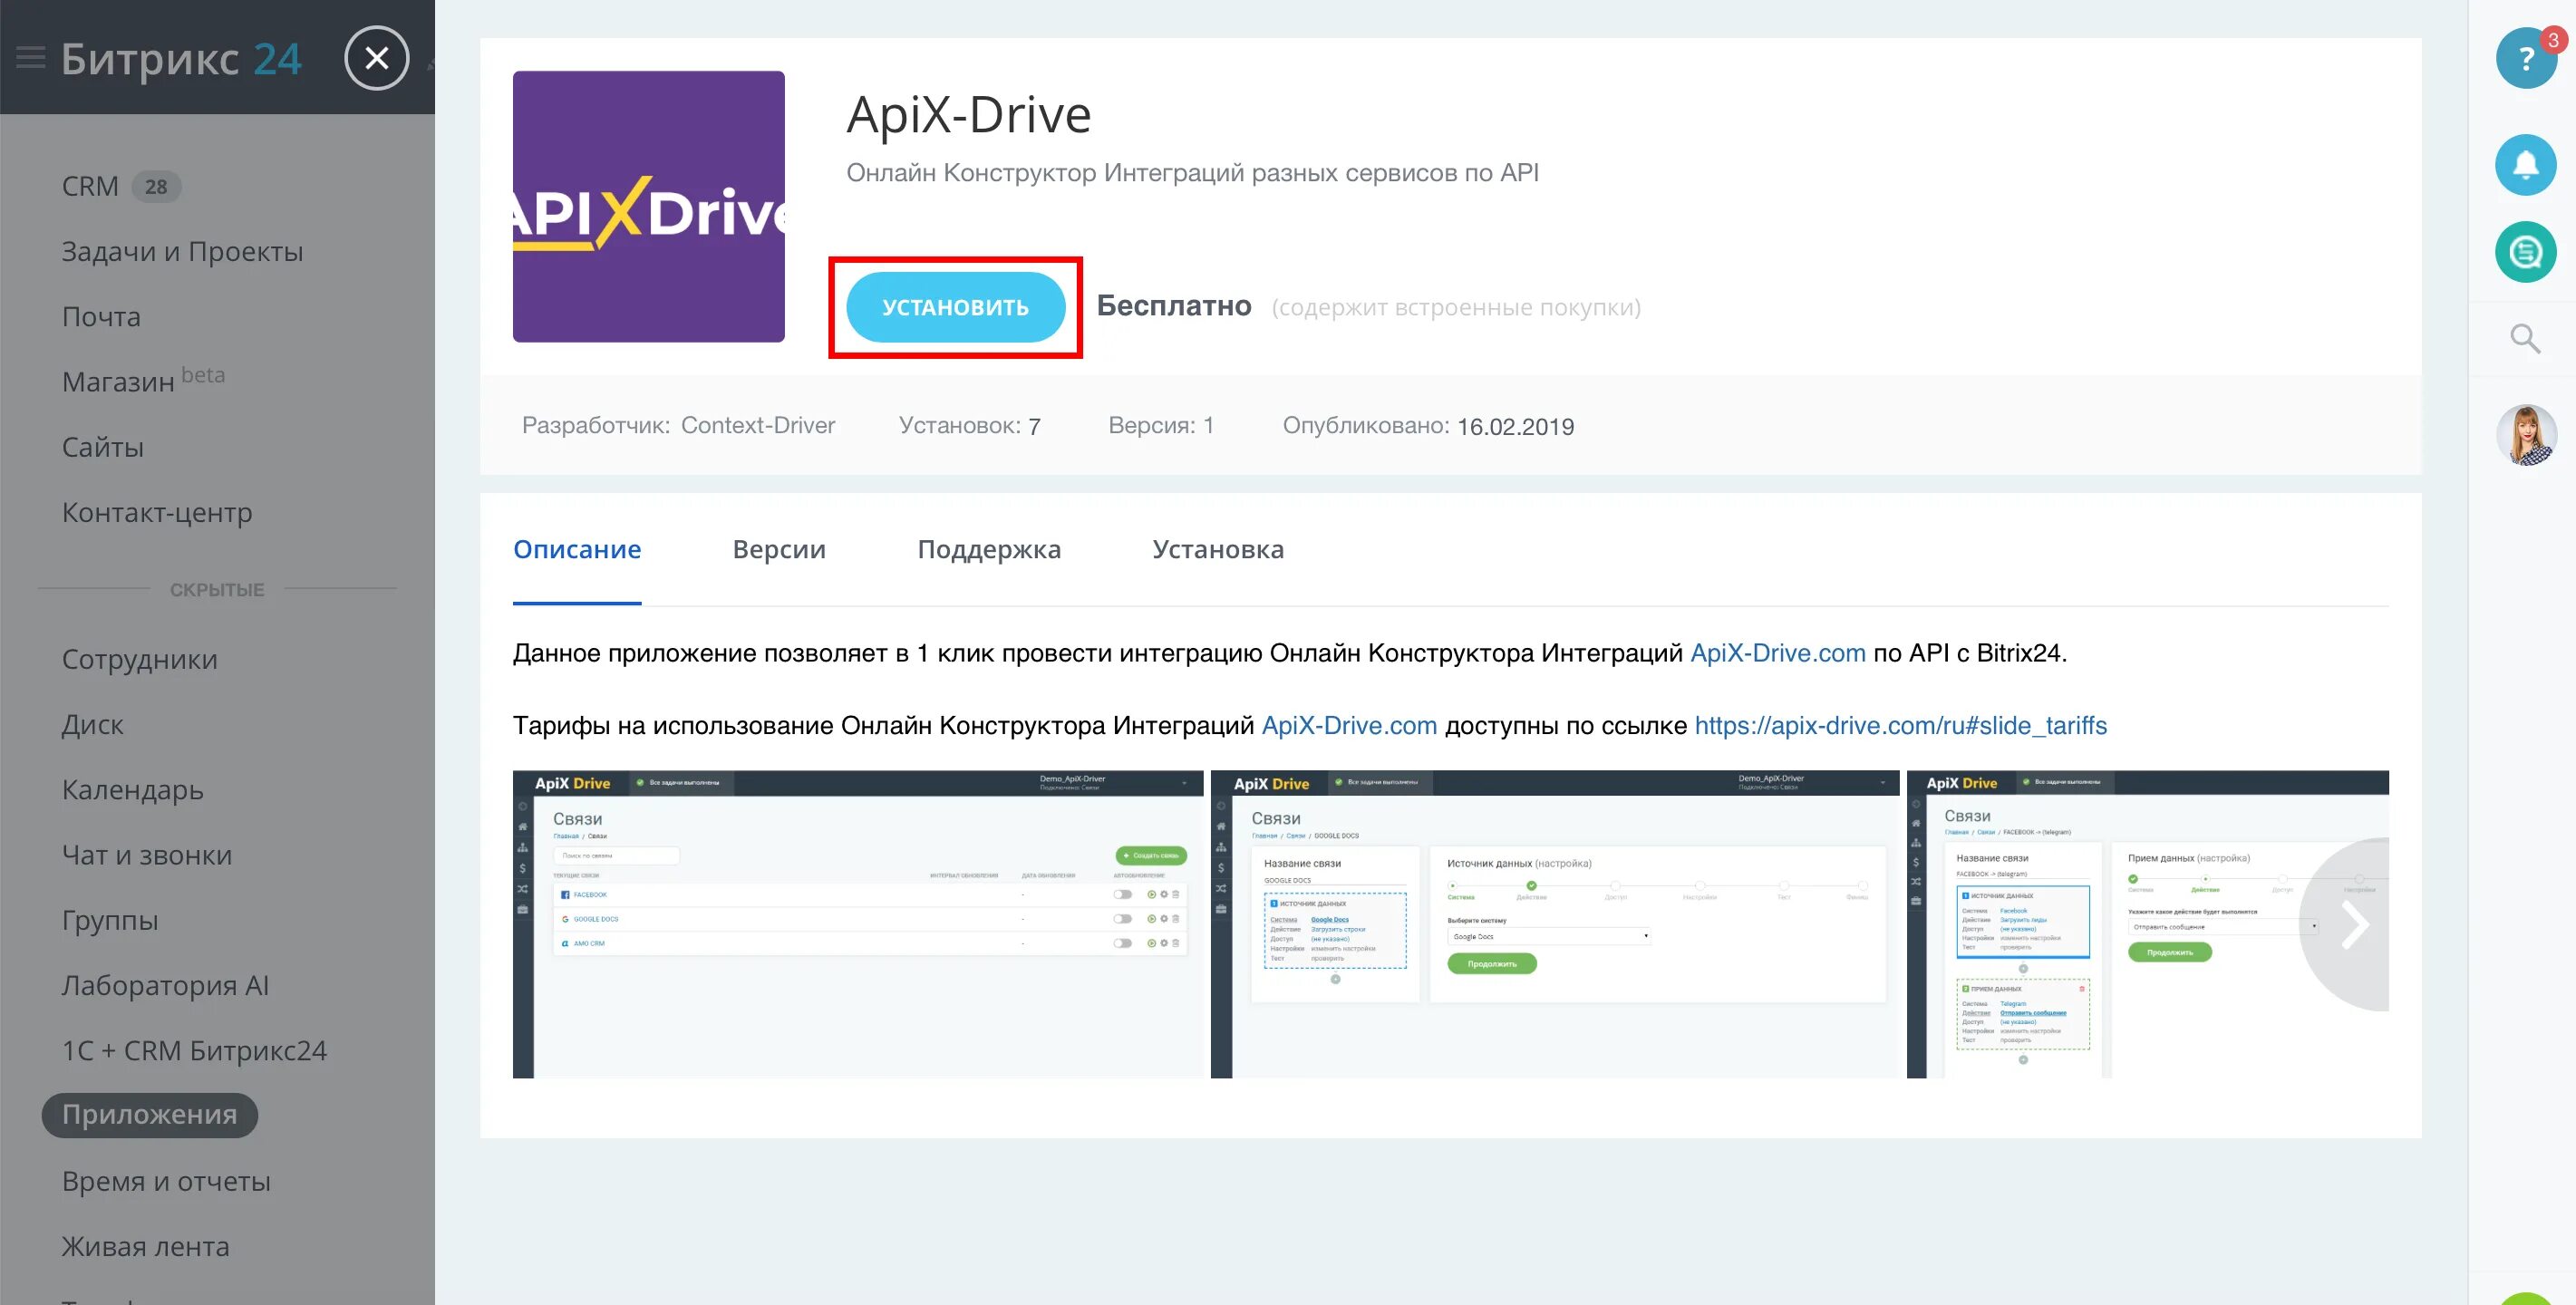Select the Установка tab

tap(1217, 549)
